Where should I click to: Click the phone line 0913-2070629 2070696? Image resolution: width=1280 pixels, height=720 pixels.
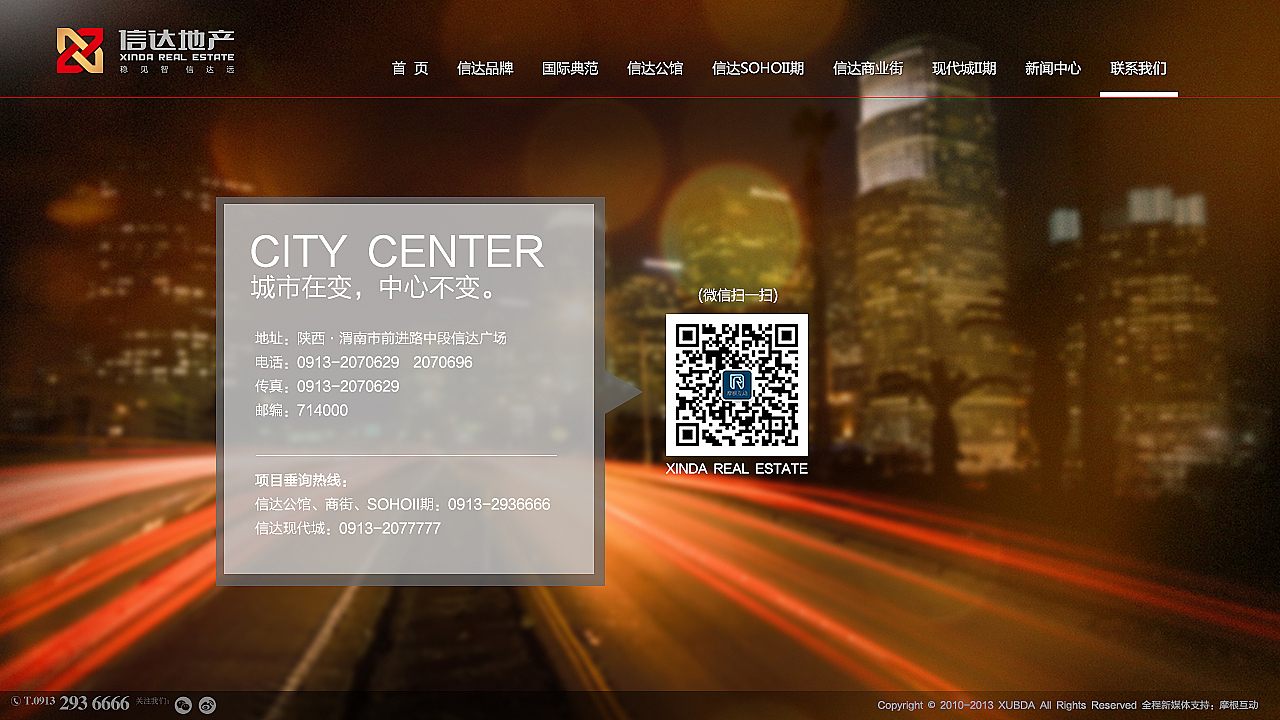pyautogui.click(x=364, y=362)
